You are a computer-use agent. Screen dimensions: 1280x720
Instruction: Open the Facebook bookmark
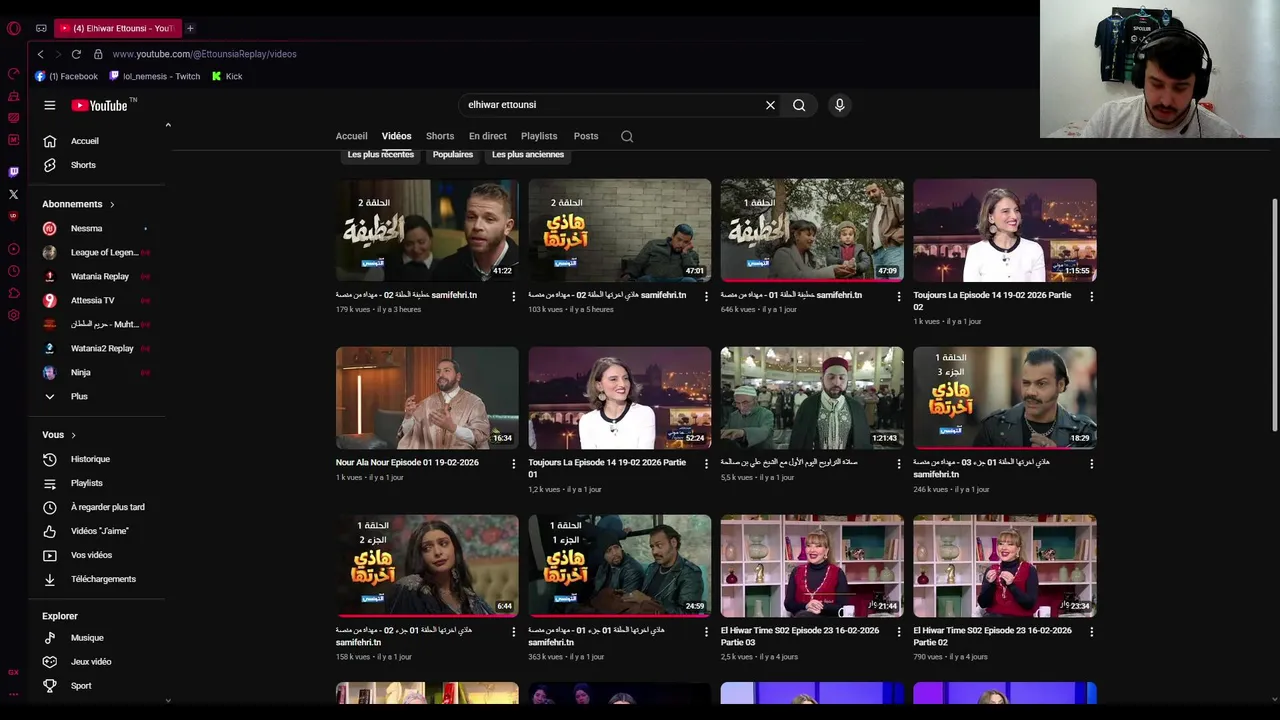point(66,76)
